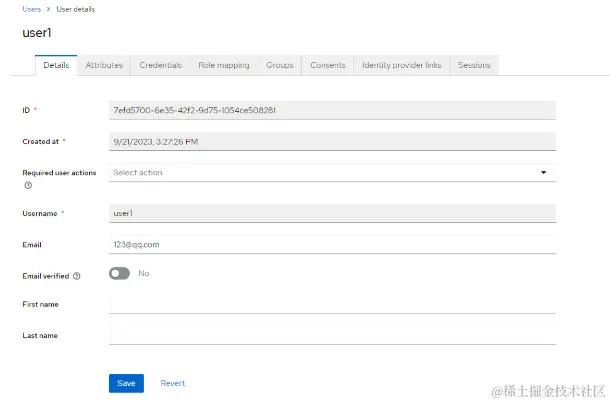Click into the Last name field
610x403 pixels.
[x=331, y=335]
